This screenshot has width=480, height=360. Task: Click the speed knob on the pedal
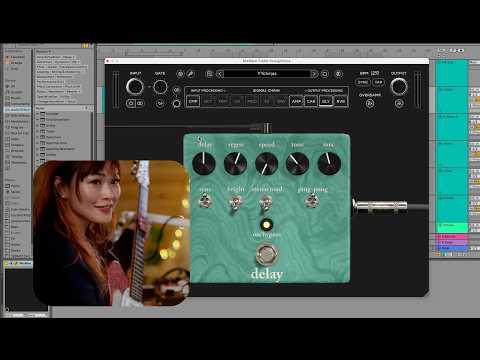point(266,164)
